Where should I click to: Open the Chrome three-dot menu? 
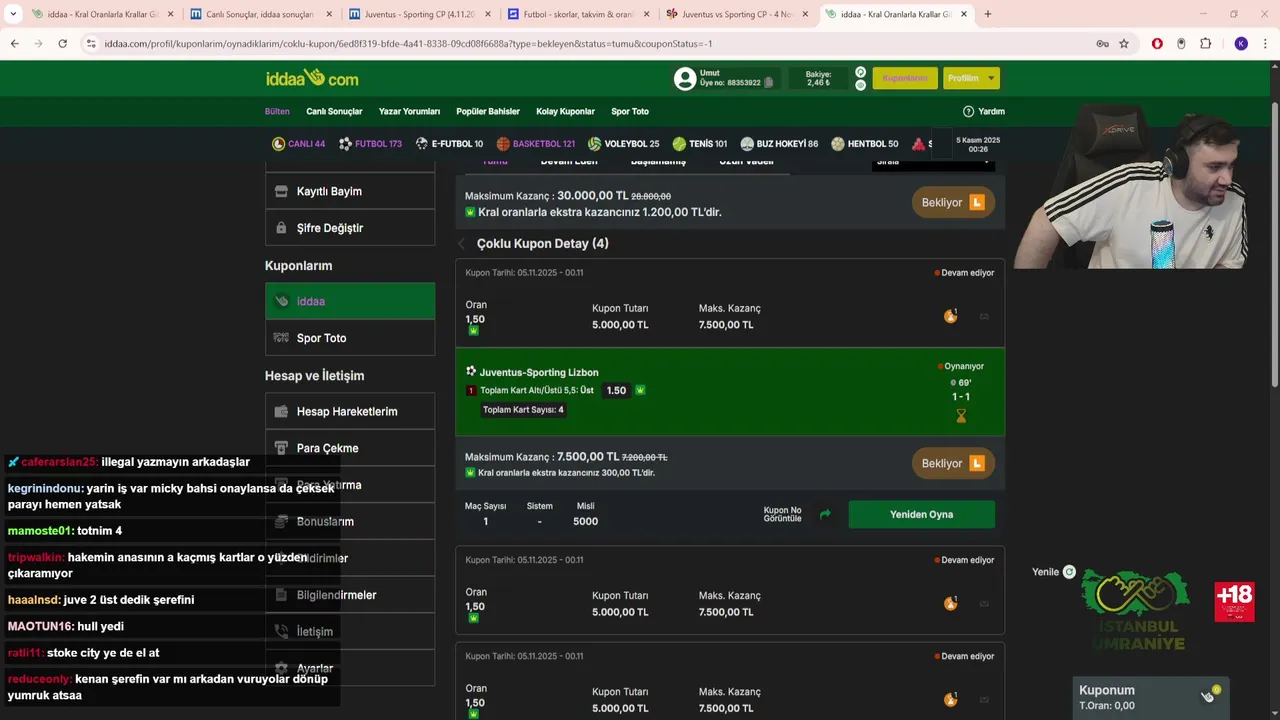1266,44
